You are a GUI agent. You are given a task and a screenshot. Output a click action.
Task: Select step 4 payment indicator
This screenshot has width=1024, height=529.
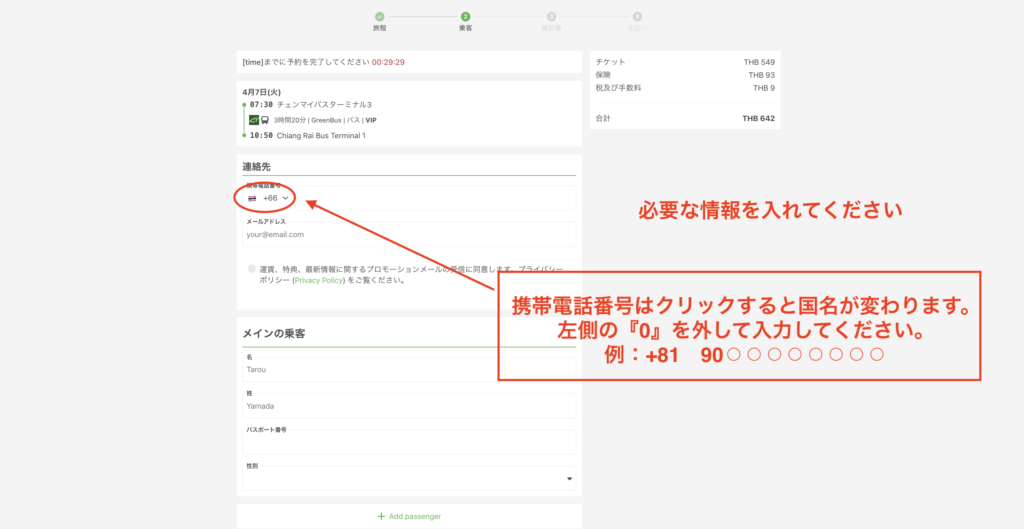pyautogui.click(x=637, y=16)
